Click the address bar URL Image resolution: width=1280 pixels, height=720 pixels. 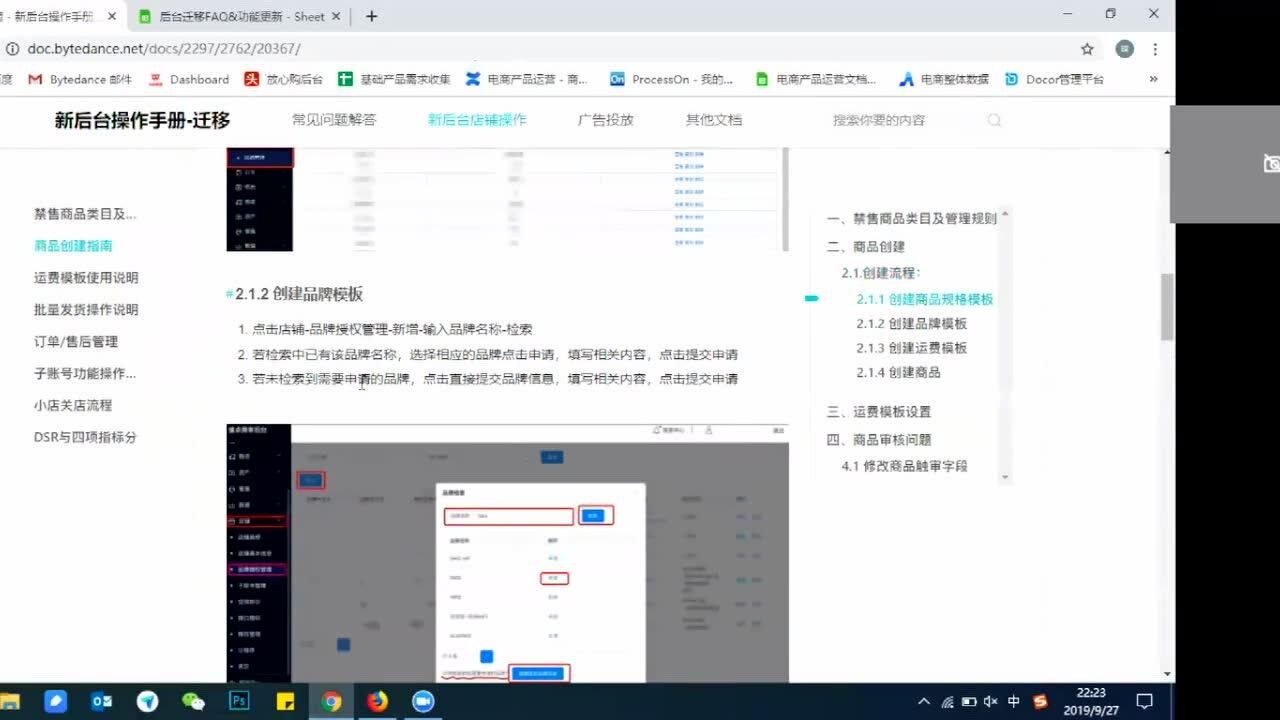(163, 49)
